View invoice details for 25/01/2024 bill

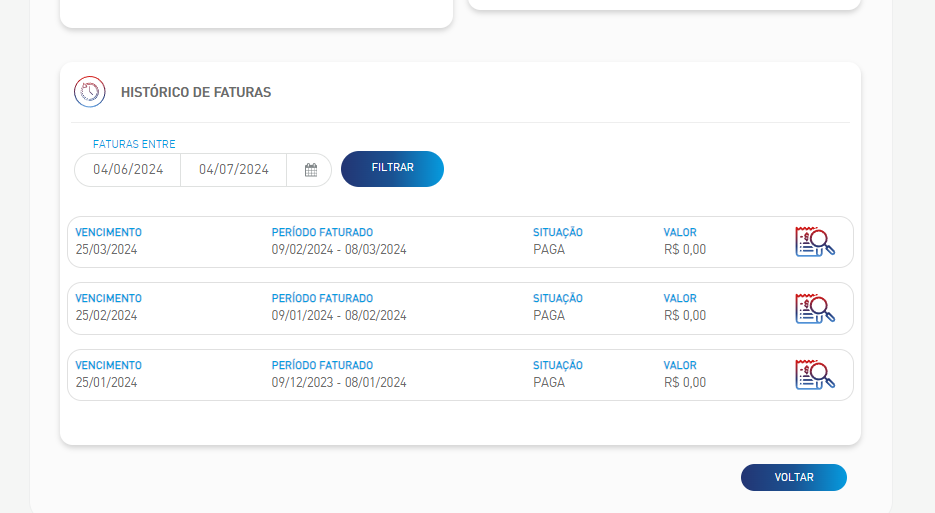815,375
